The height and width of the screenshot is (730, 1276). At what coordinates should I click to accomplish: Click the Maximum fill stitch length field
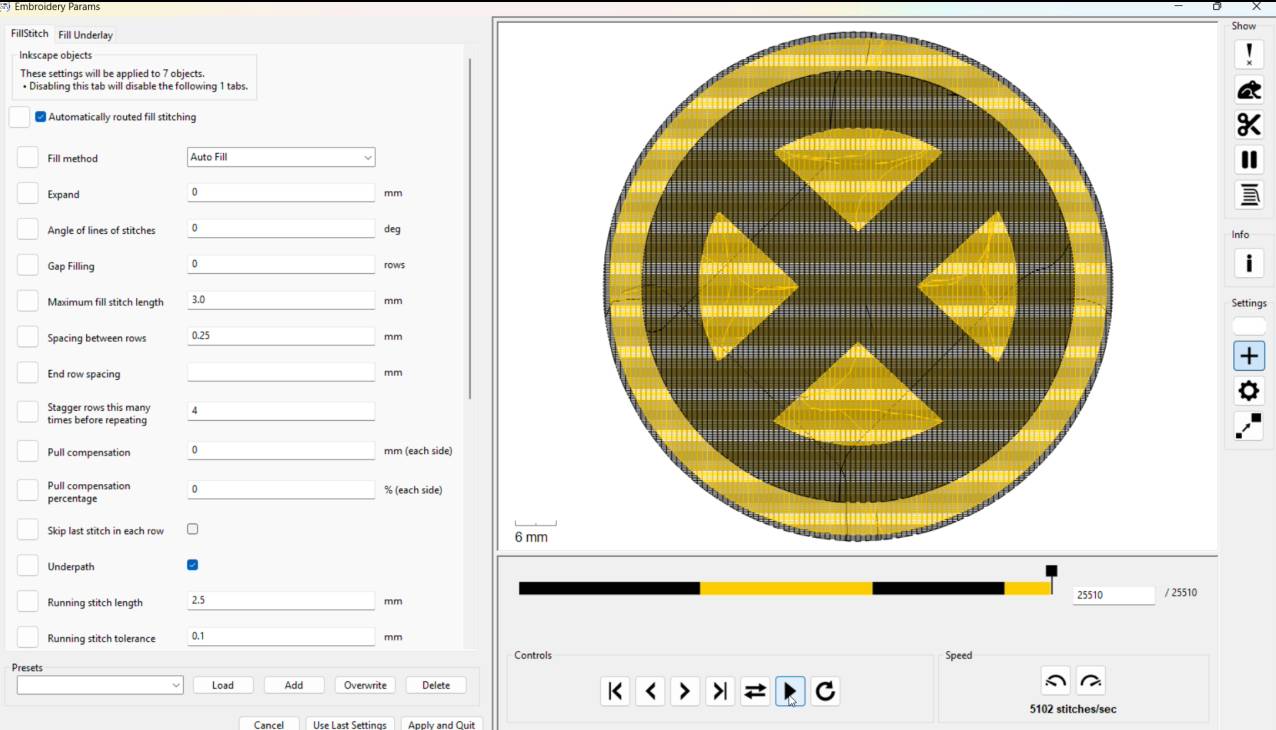tap(281, 300)
